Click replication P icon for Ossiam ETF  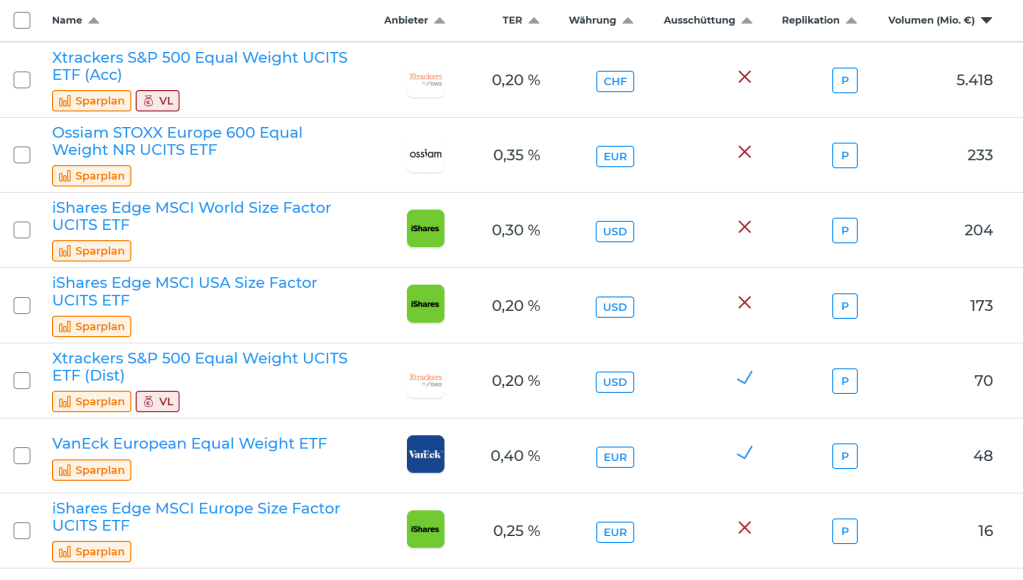pos(844,156)
